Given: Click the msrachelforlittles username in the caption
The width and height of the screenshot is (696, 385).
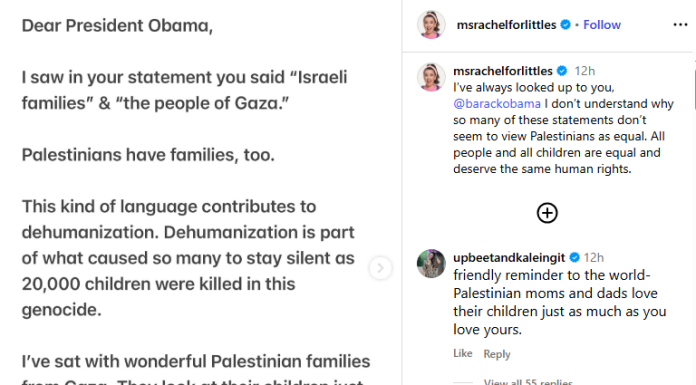Looking at the screenshot, I should click(502, 71).
